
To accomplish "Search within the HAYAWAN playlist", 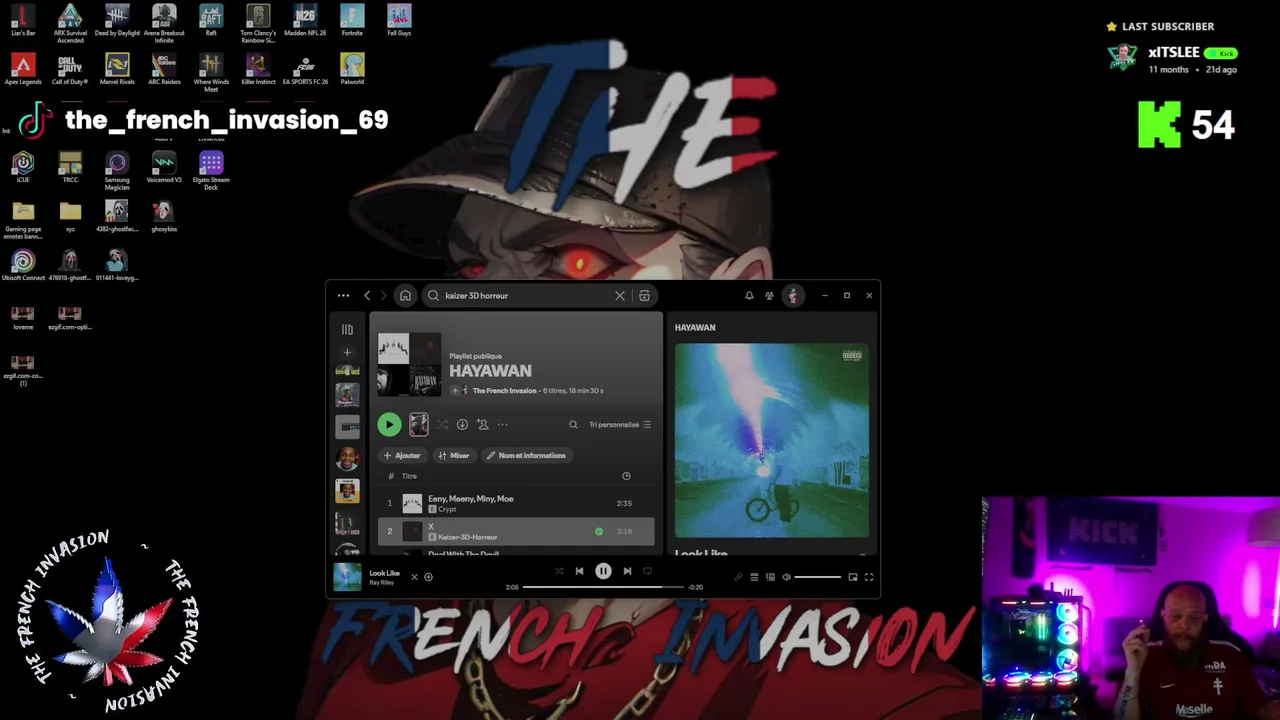I will [573, 425].
